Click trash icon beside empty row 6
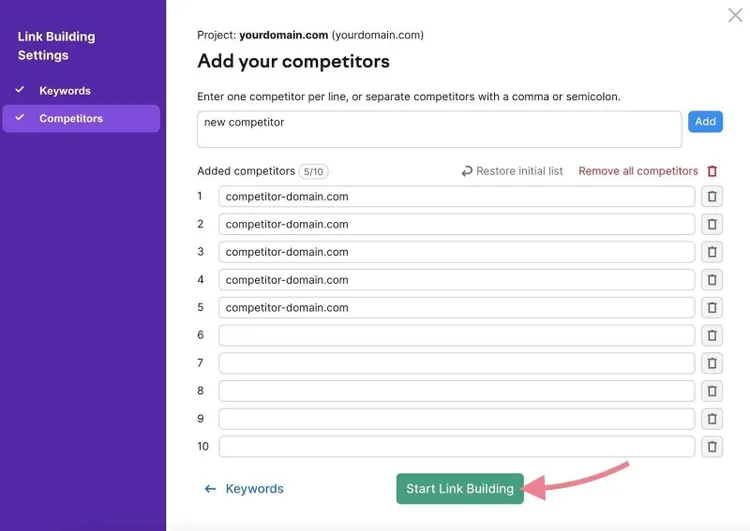Image resolution: width=750 pixels, height=531 pixels. point(712,335)
